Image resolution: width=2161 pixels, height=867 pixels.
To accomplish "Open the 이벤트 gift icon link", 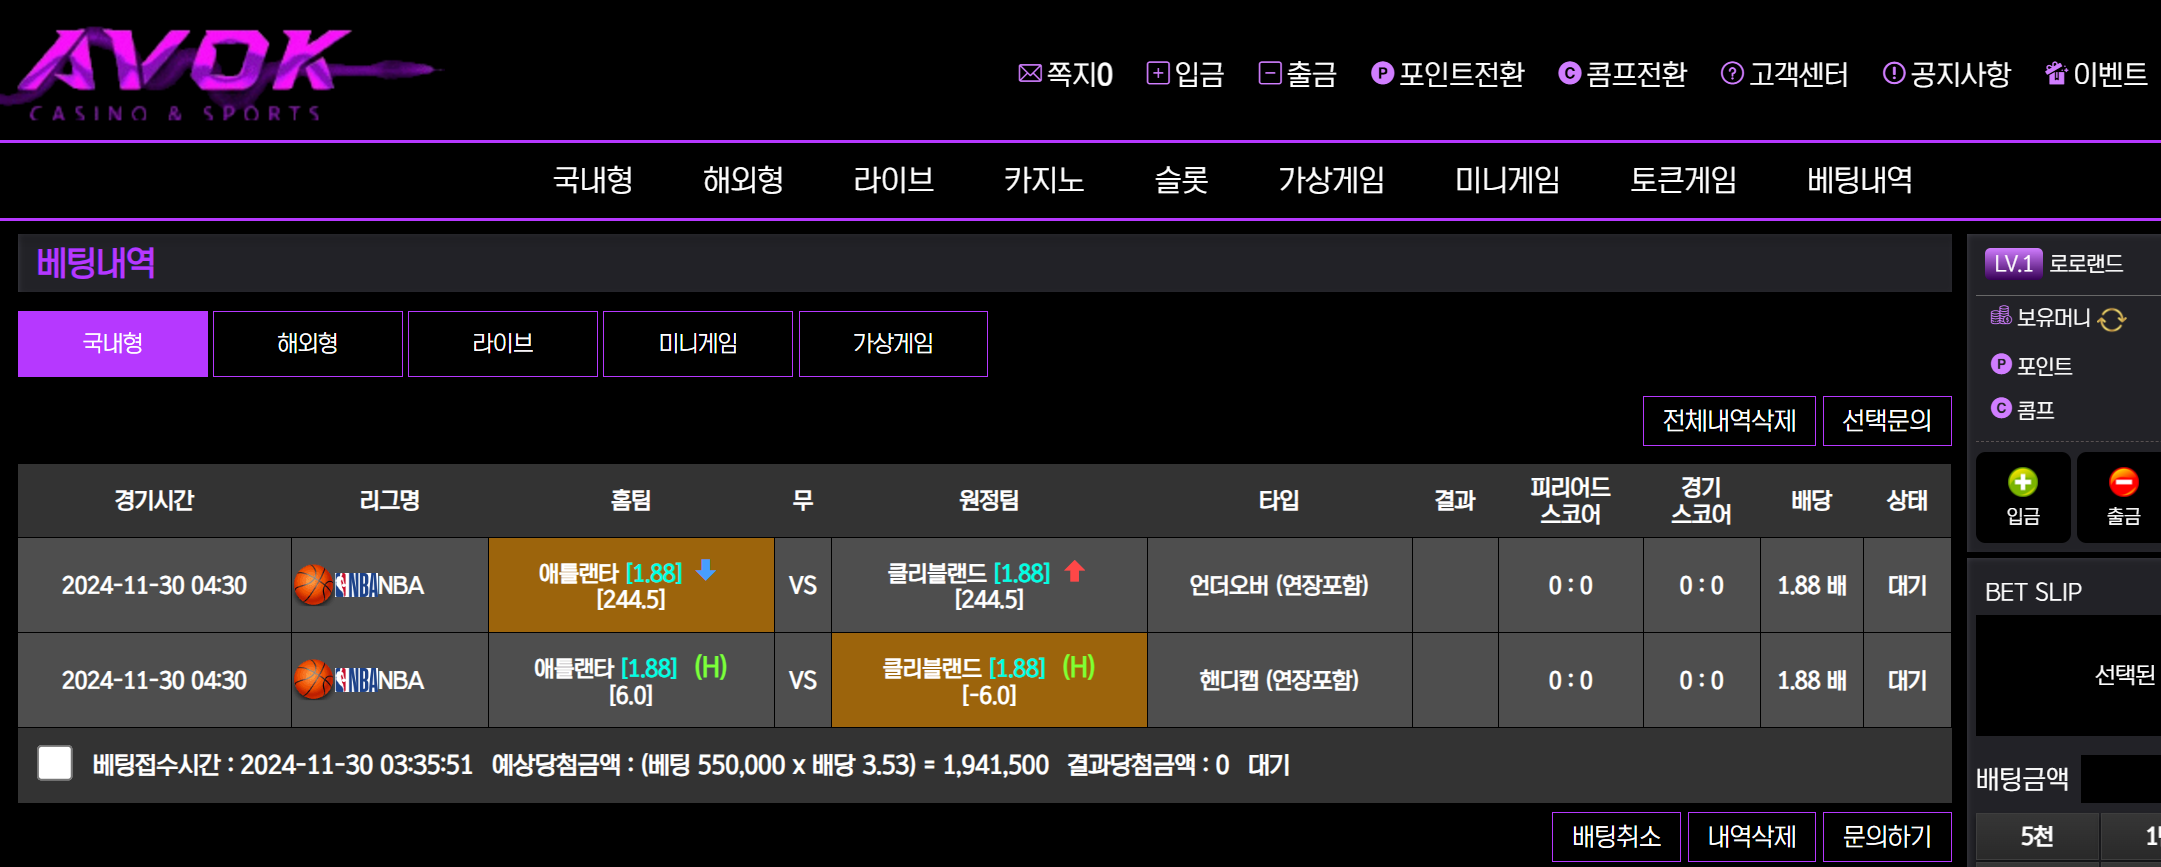I will click(x=2056, y=73).
